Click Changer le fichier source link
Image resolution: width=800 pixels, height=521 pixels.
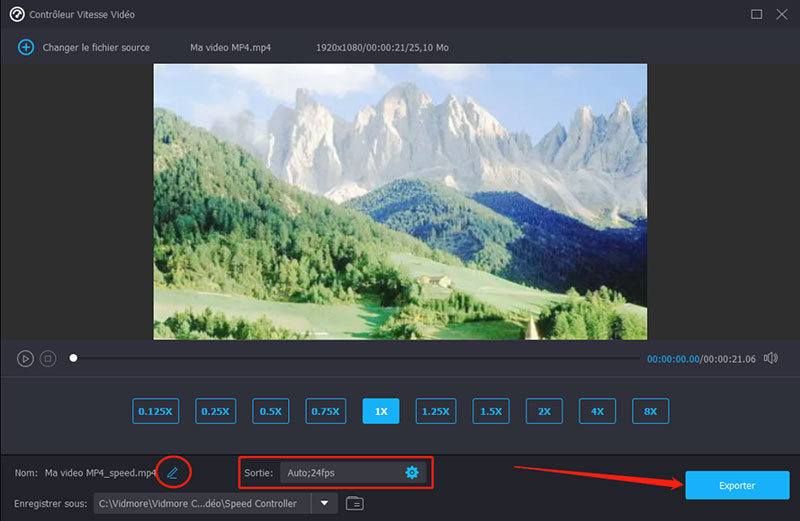96,47
